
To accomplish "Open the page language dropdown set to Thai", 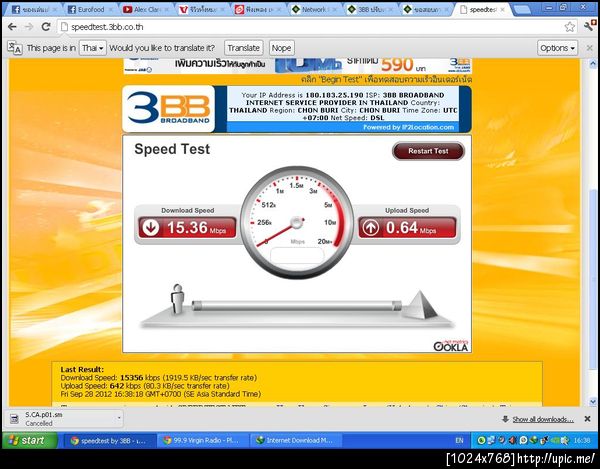I will (93, 48).
